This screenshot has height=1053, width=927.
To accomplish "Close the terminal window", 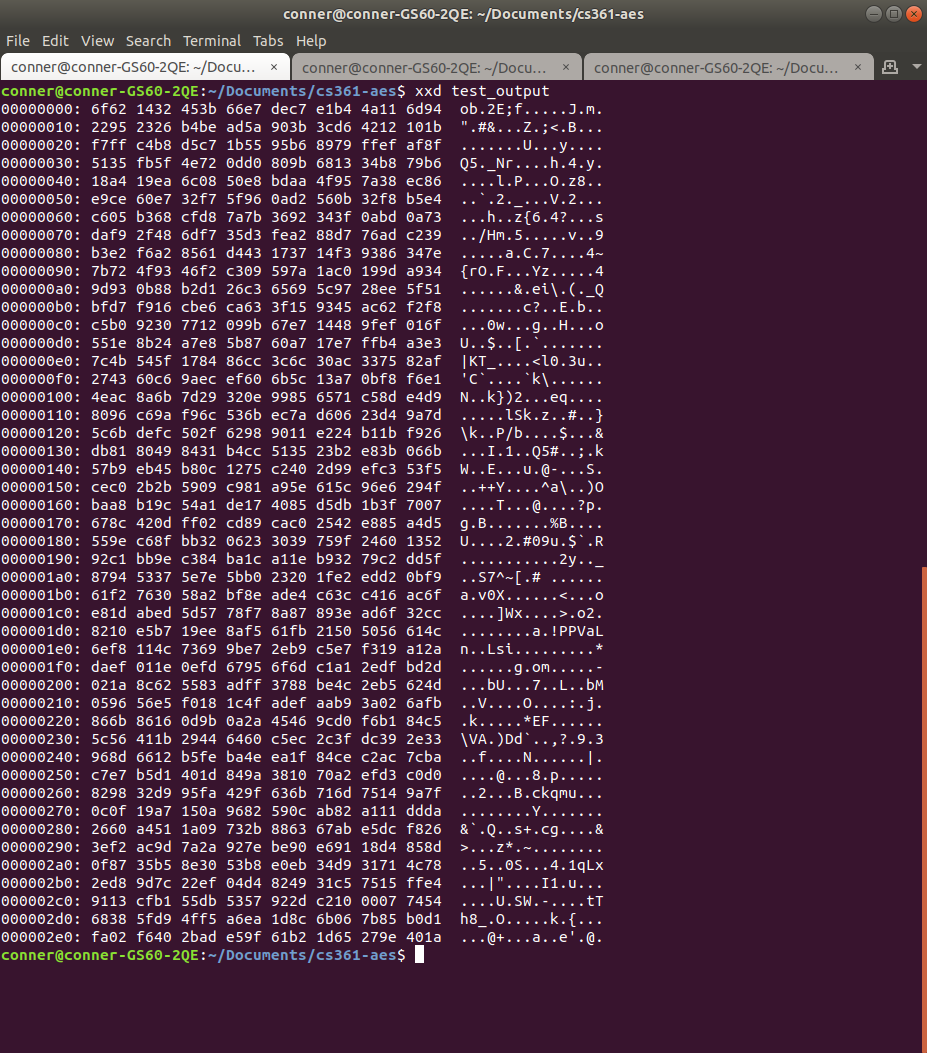I will click(914, 14).
